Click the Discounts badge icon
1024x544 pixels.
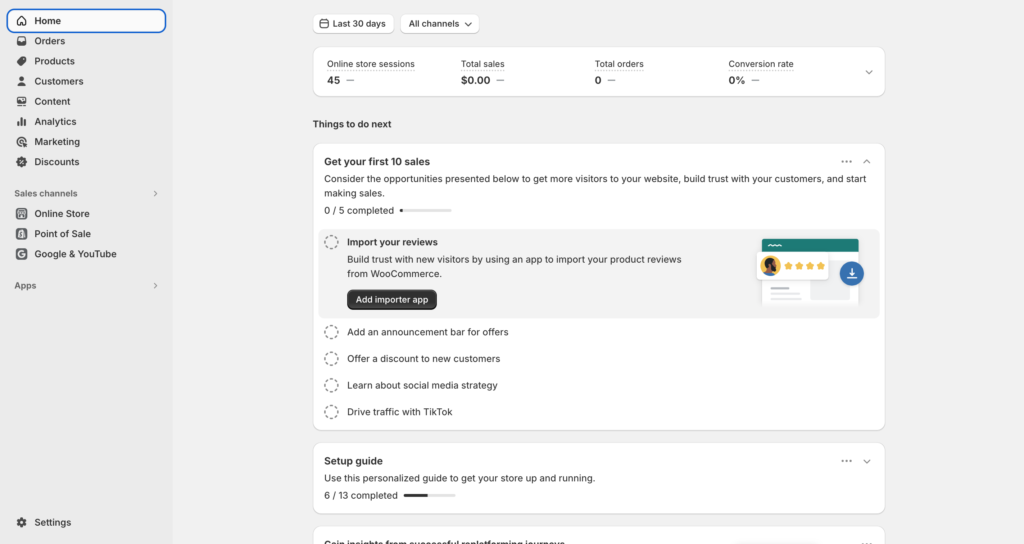click(22, 162)
